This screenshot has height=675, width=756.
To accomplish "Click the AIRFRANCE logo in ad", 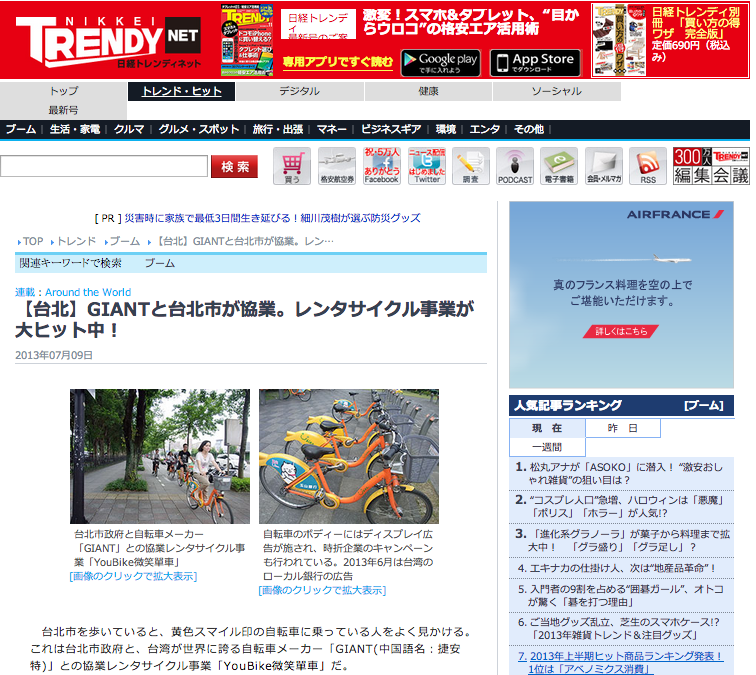I will point(675,215).
